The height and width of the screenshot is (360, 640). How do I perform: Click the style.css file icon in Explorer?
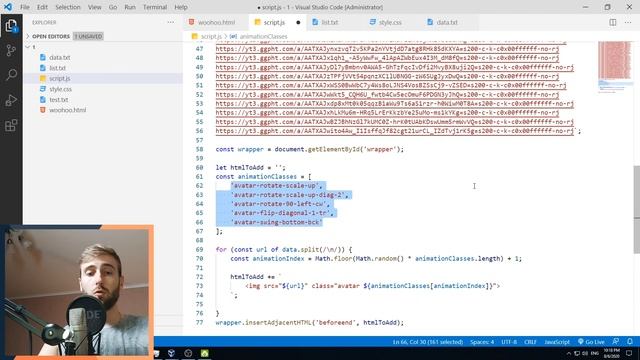click(43, 89)
